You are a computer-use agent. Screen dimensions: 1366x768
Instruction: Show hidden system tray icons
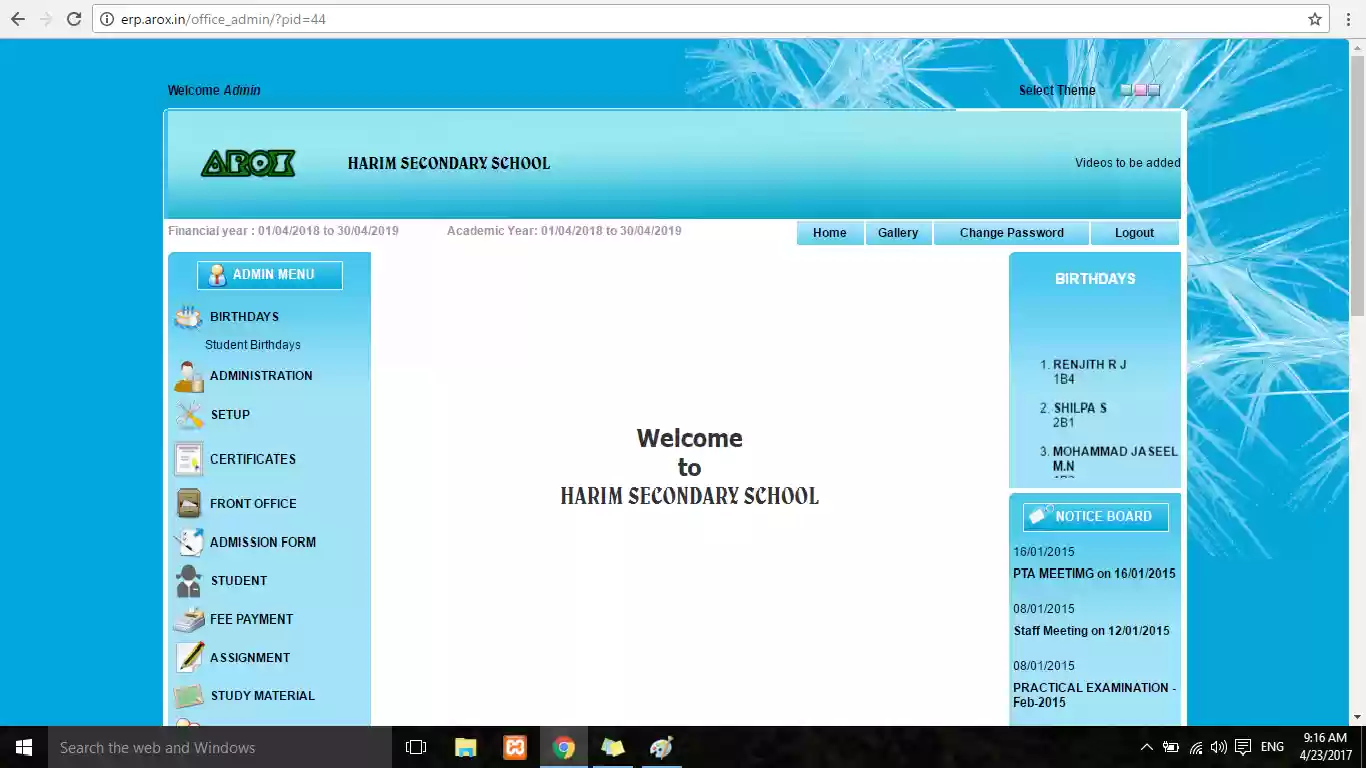(x=1146, y=747)
